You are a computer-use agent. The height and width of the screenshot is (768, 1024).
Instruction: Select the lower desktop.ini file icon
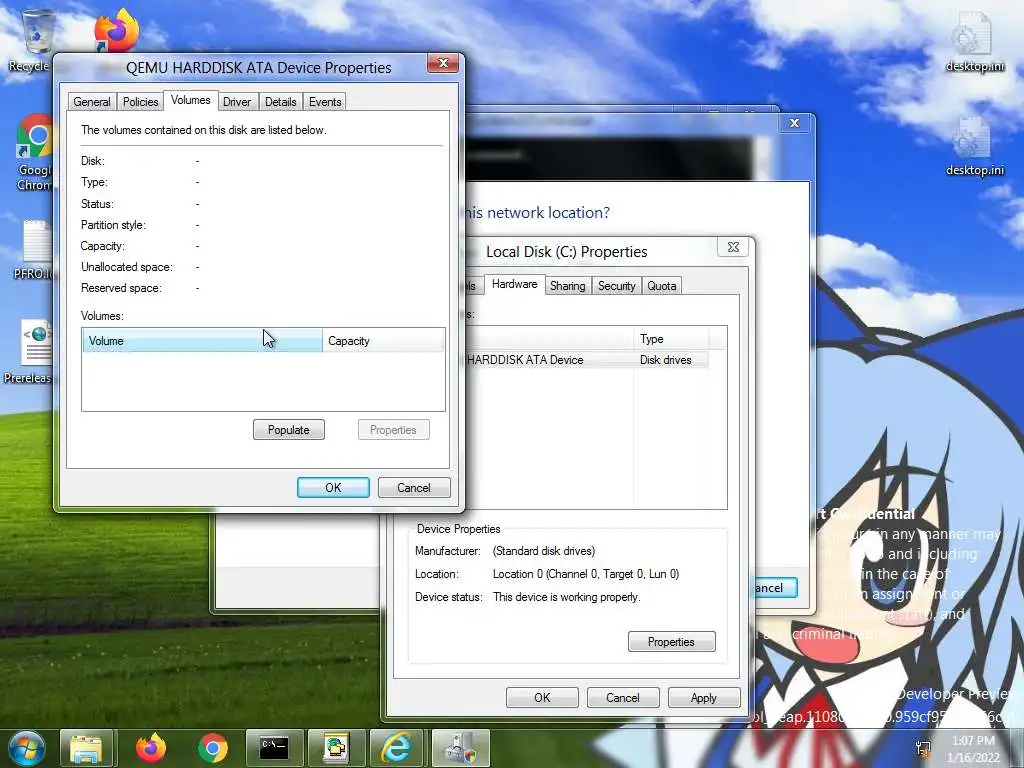(974, 146)
